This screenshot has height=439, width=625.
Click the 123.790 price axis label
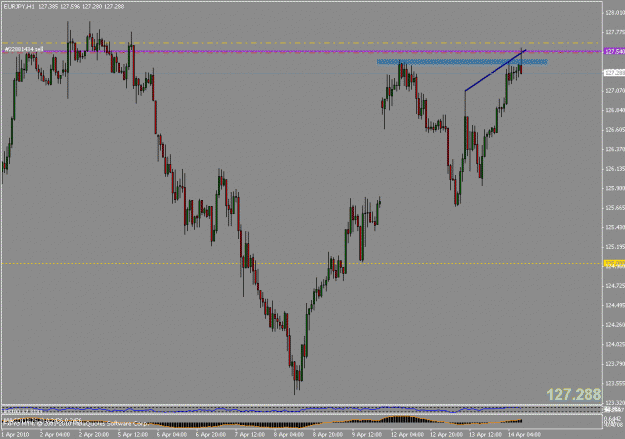[615, 364]
